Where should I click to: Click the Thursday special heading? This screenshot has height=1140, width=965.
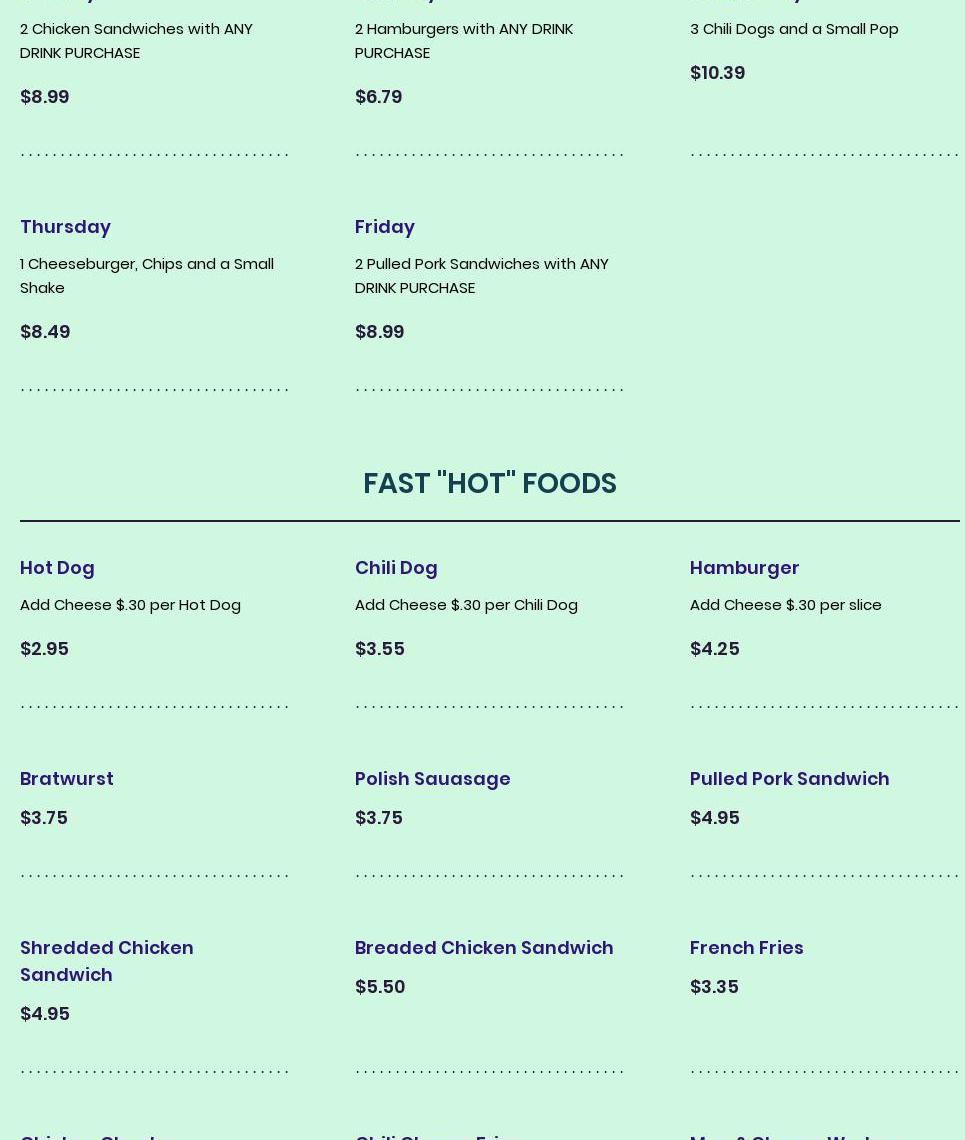click(65, 227)
